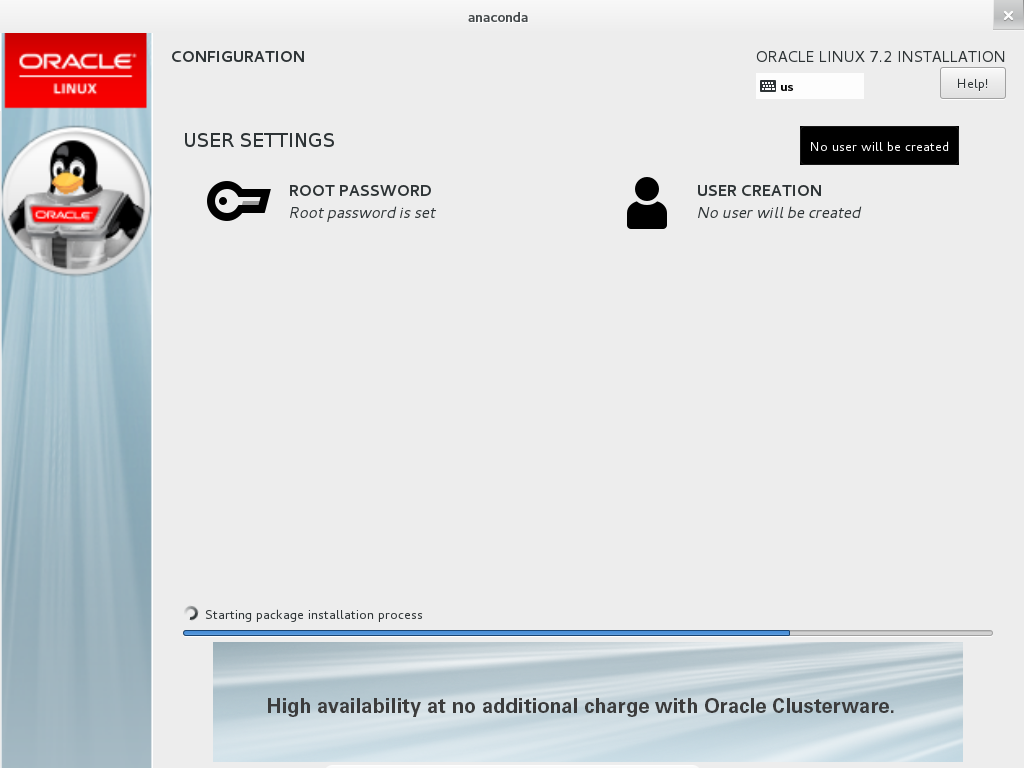Click the Oracle penguin mascot image
Screen dimensions: 1024x768
click(76, 200)
